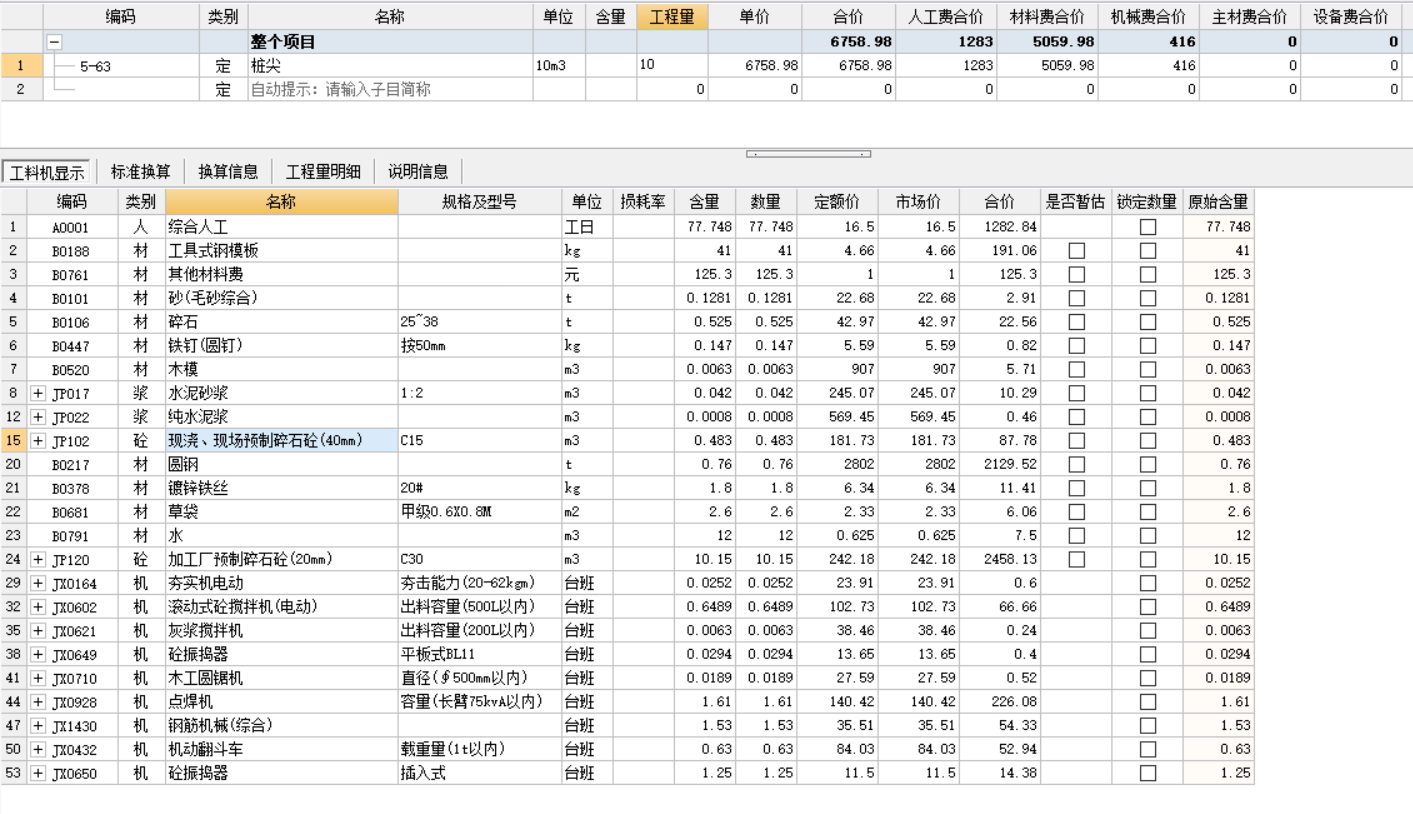Open the 工程量明细 tab
The width and height of the screenshot is (1413, 814).
coord(324,171)
